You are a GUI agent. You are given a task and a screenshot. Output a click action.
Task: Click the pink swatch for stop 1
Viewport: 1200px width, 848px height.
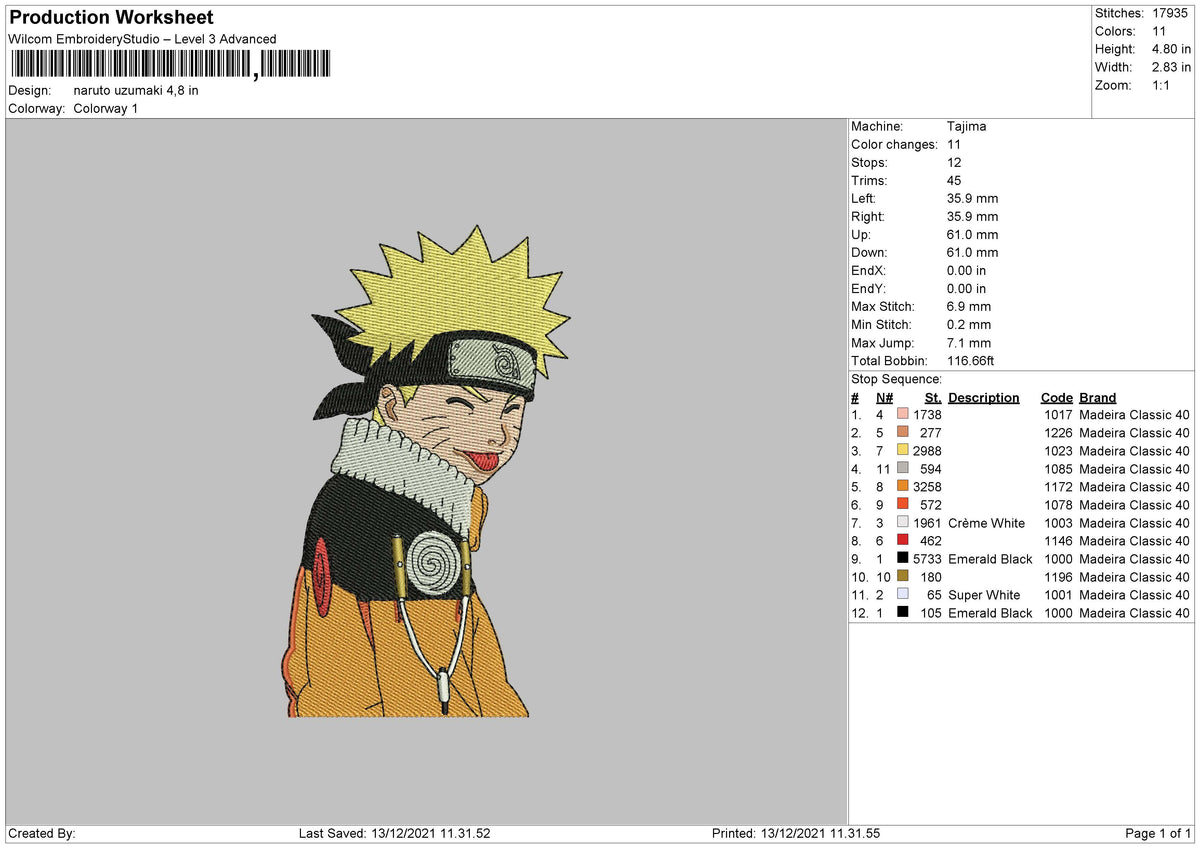tap(903, 415)
